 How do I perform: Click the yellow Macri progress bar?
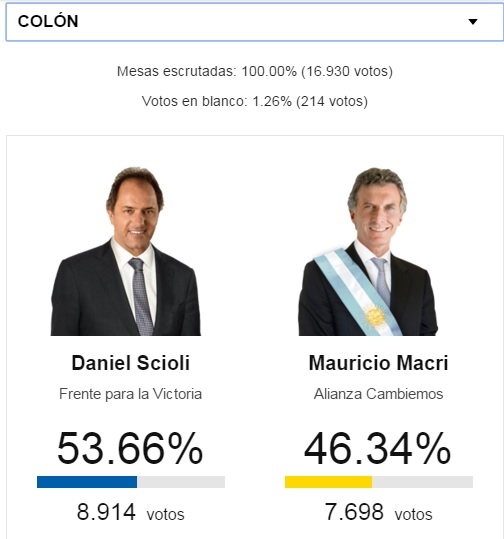(328, 482)
